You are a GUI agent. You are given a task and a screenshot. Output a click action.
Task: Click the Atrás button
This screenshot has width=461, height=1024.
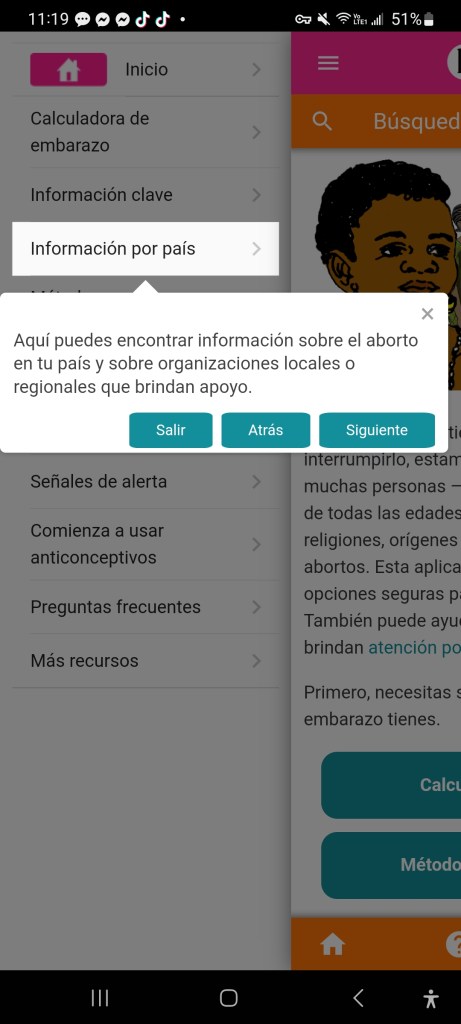tap(266, 430)
